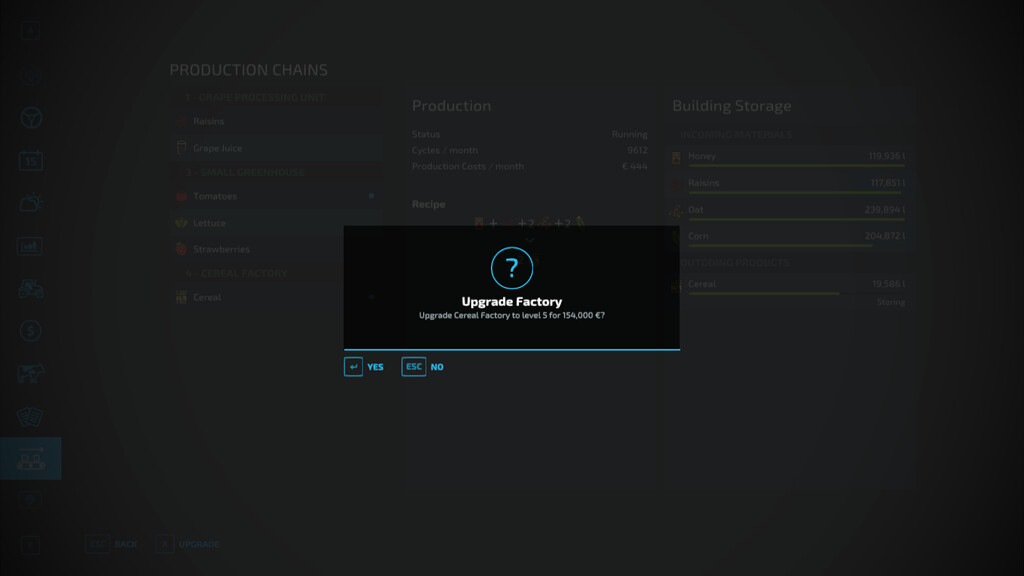Click the question mark icon in the dialog
This screenshot has width=1024, height=576.
(x=512, y=268)
